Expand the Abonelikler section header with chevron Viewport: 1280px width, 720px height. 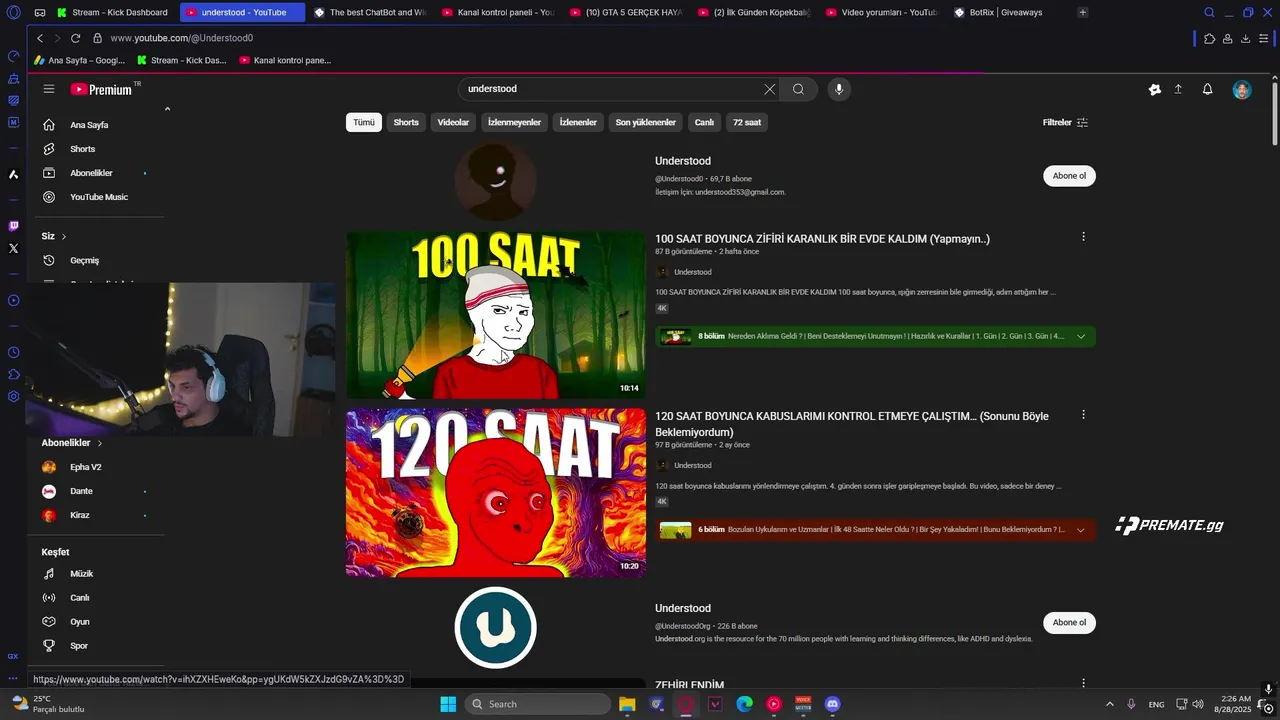coord(72,443)
